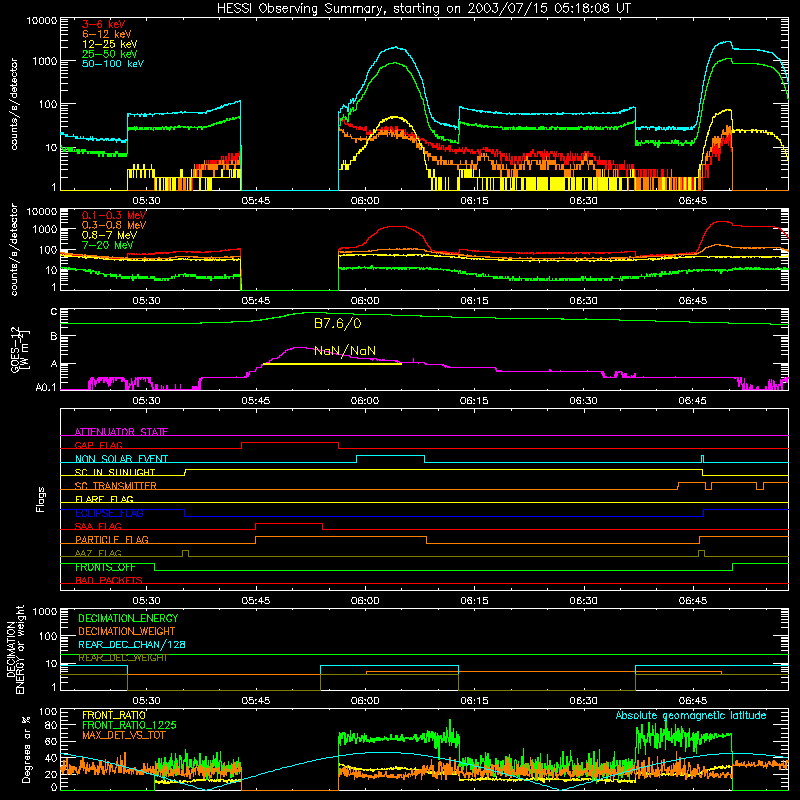Click the B7.6/0 flare class annotation
This screenshot has height=800, width=800.
[x=338, y=323]
